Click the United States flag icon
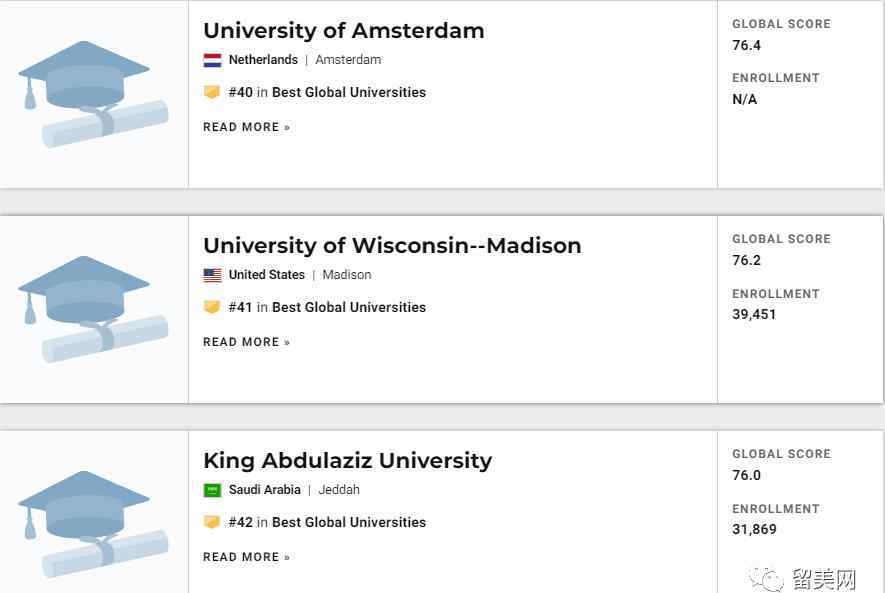 212,275
